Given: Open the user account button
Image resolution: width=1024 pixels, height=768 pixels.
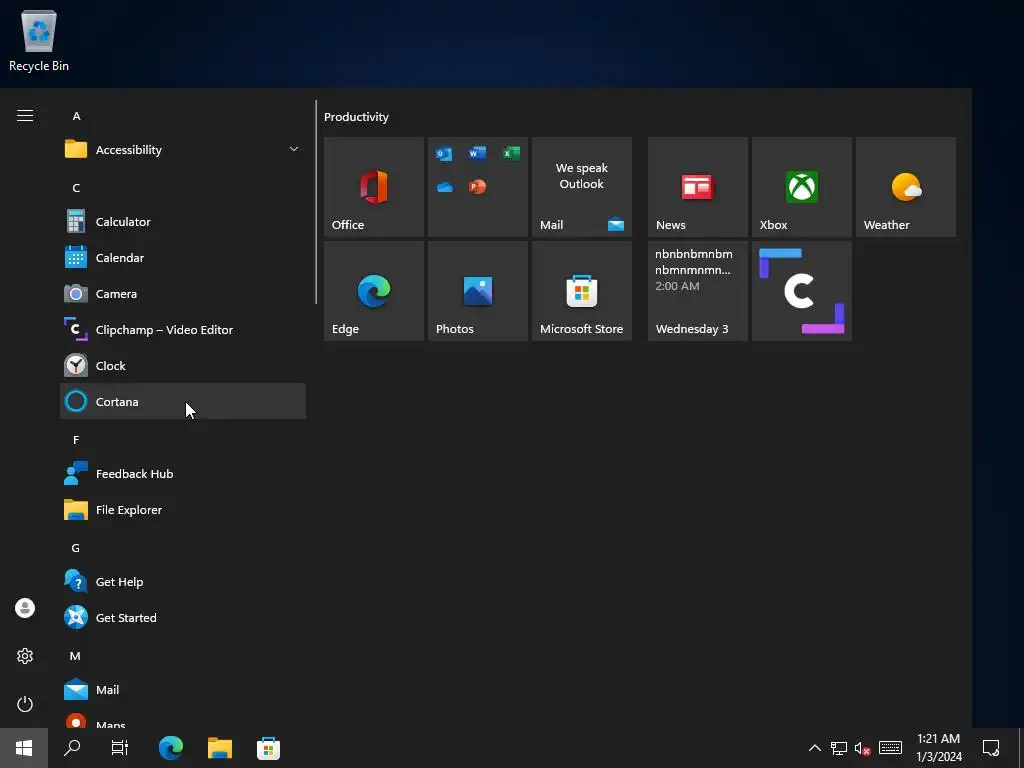Looking at the screenshot, I should (25, 608).
